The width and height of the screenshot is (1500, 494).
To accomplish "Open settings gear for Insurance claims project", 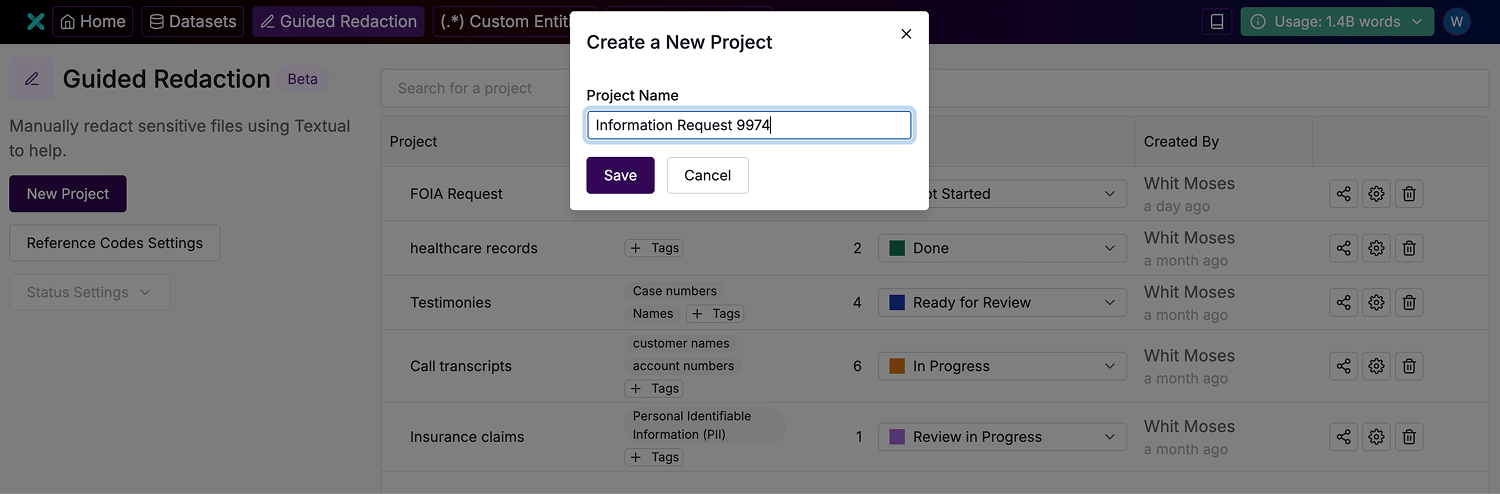I will coord(1376,437).
